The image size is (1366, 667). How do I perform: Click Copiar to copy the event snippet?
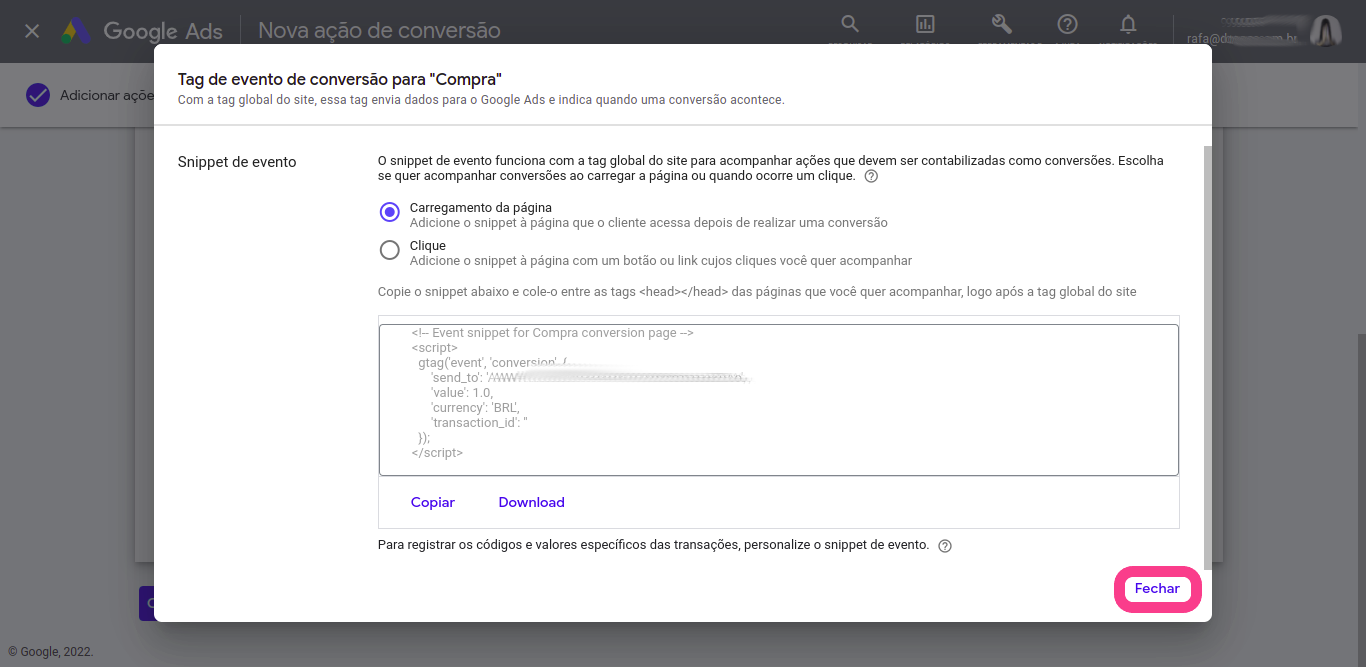(433, 502)
